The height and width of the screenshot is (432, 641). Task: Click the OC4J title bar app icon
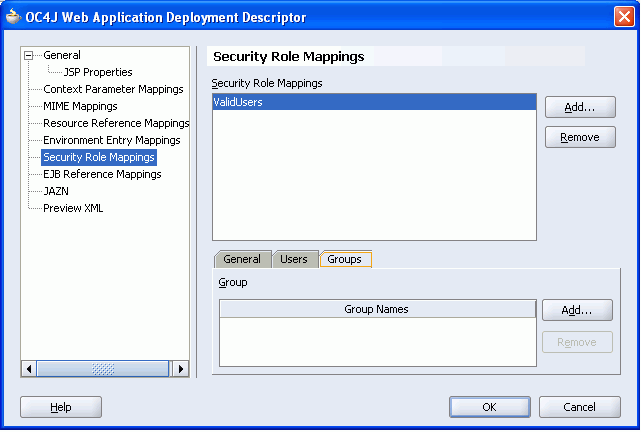coord(13,17)
